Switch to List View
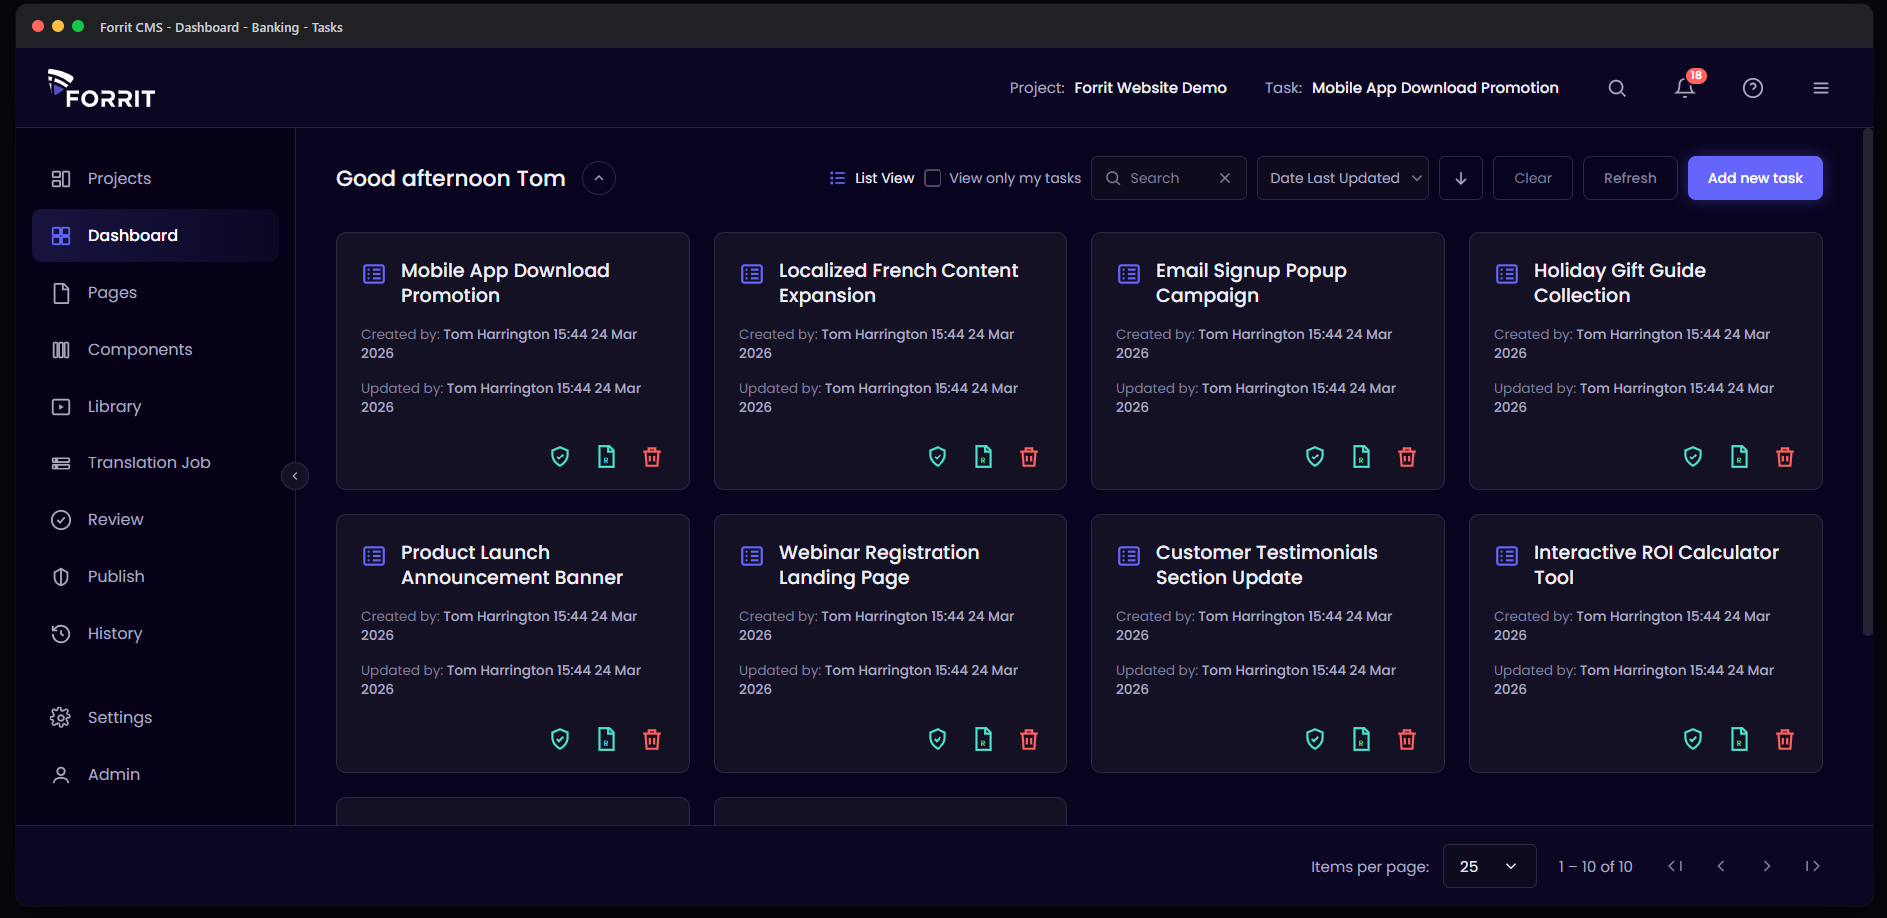 pyautogui.click(x=872, y=178)
